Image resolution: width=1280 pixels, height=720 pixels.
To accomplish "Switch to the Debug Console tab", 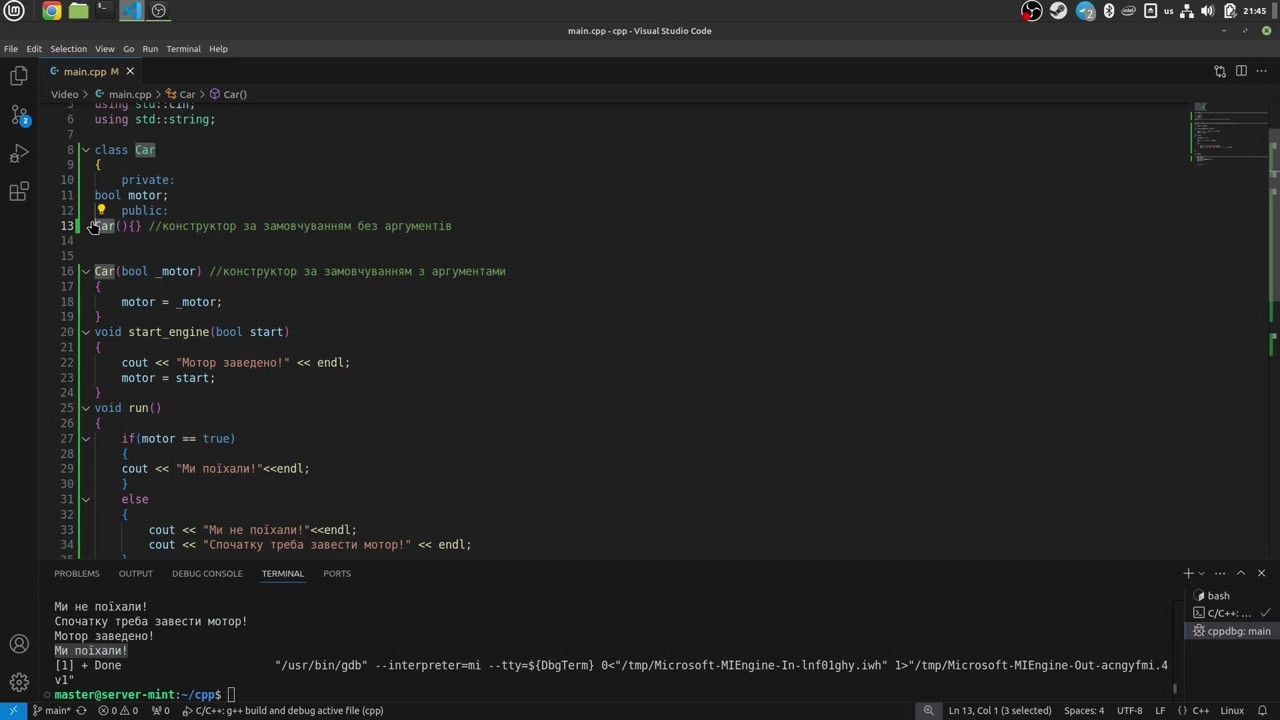I will pos(207,574).
